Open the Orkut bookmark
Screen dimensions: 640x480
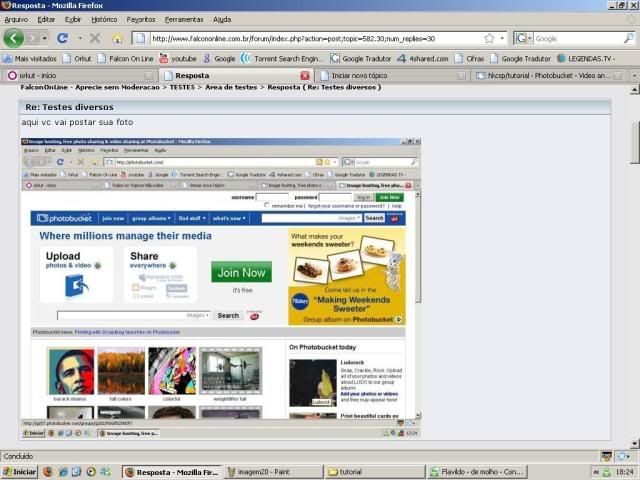click(77, 58)
